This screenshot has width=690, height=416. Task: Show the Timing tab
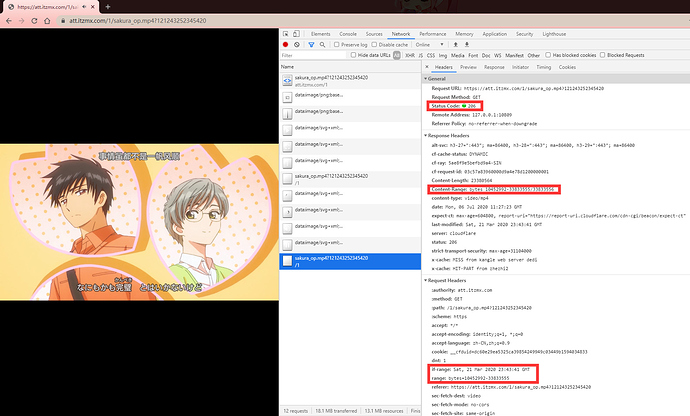[543, 67]
